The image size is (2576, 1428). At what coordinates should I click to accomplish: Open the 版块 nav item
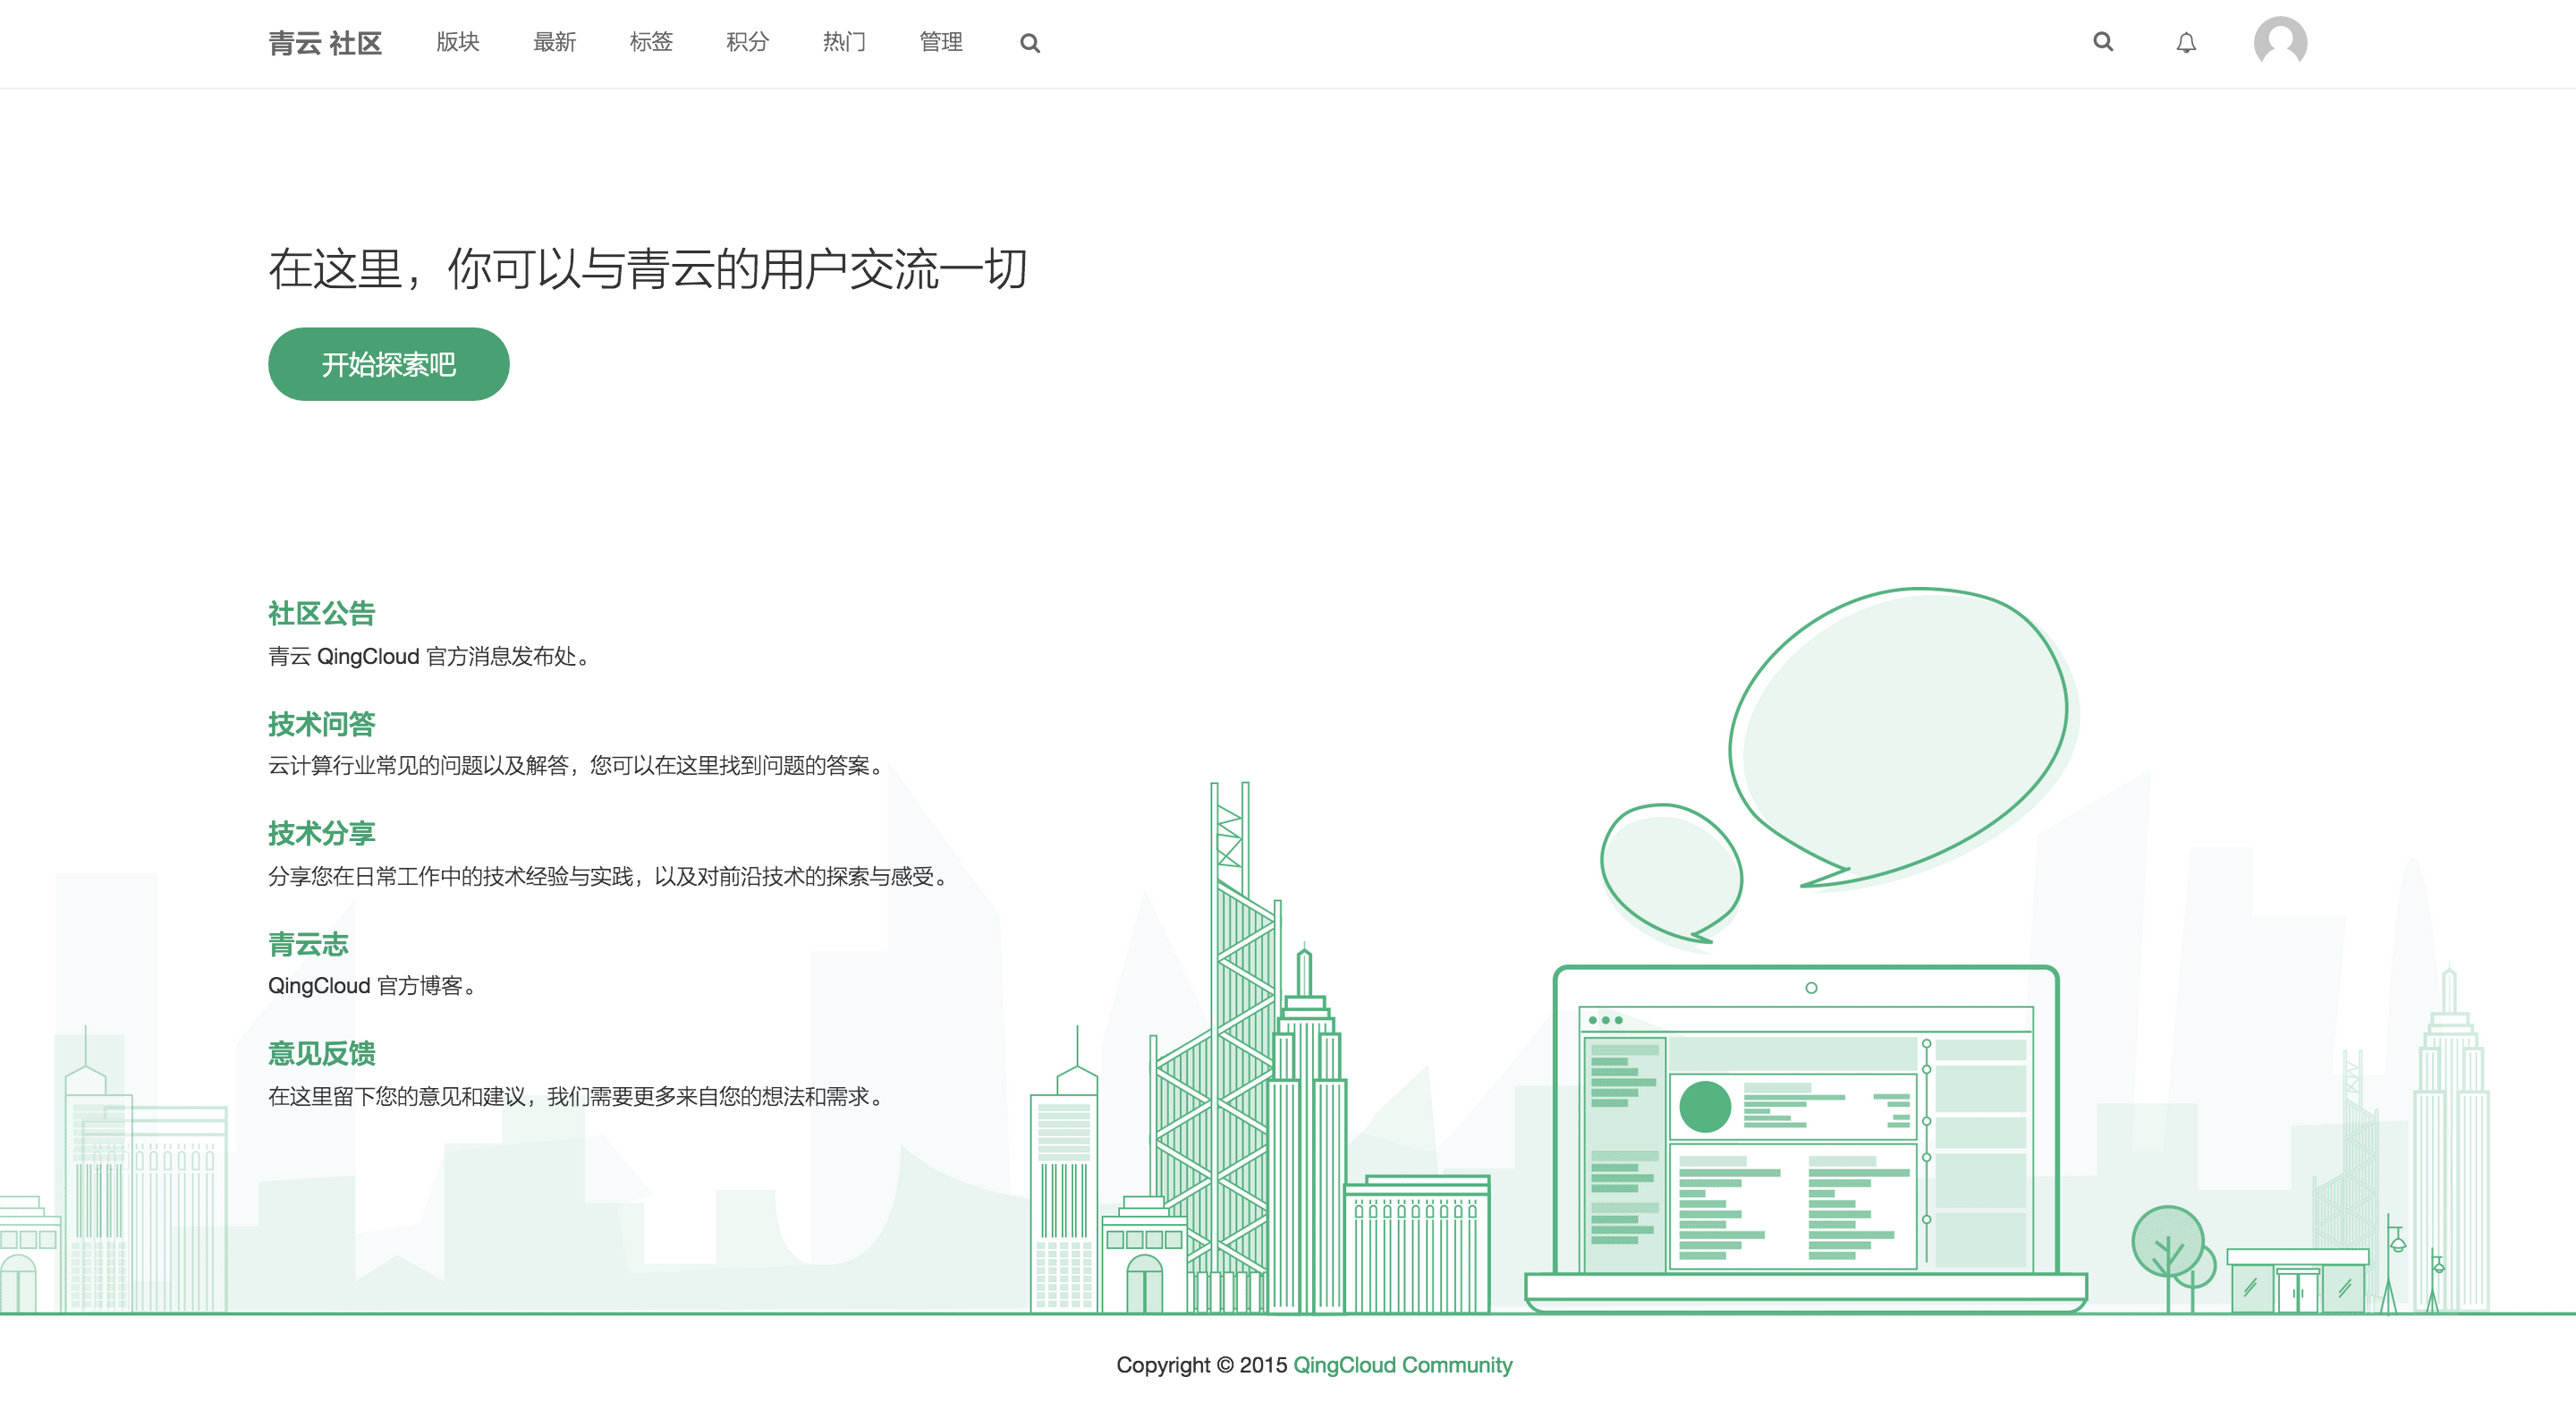[458, 42]
